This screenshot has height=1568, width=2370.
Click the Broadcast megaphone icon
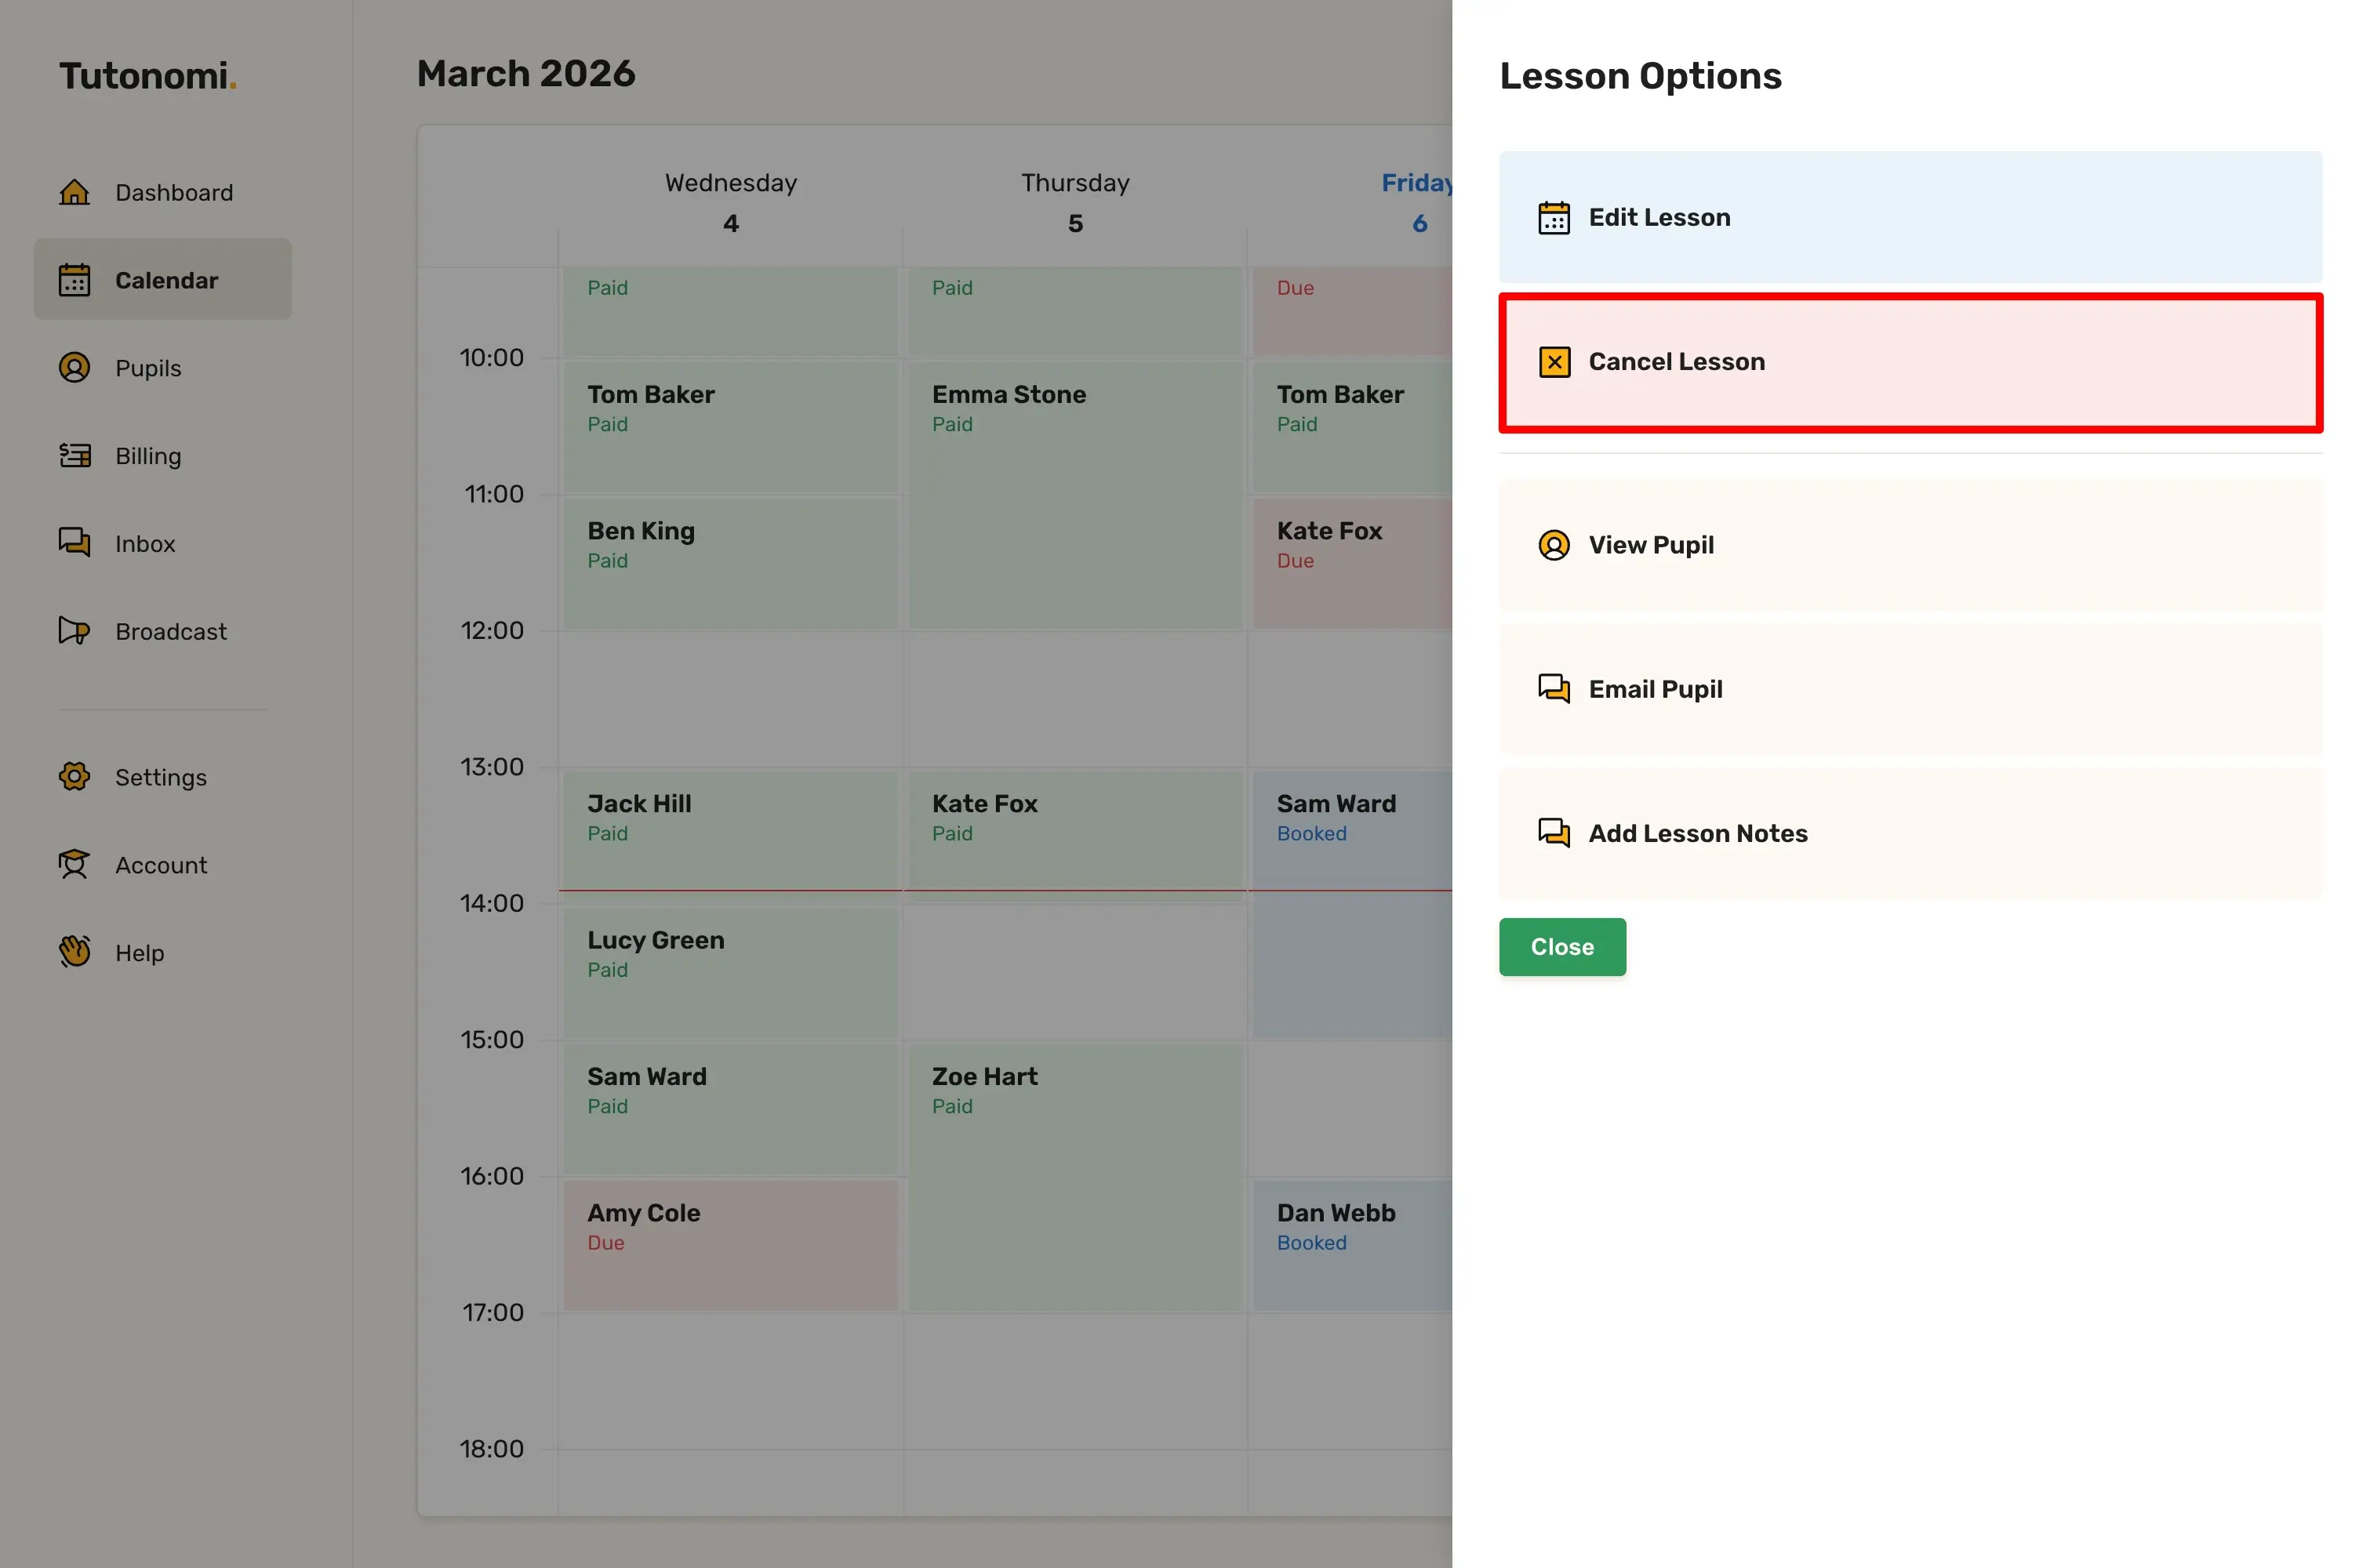tap(74, 631)
